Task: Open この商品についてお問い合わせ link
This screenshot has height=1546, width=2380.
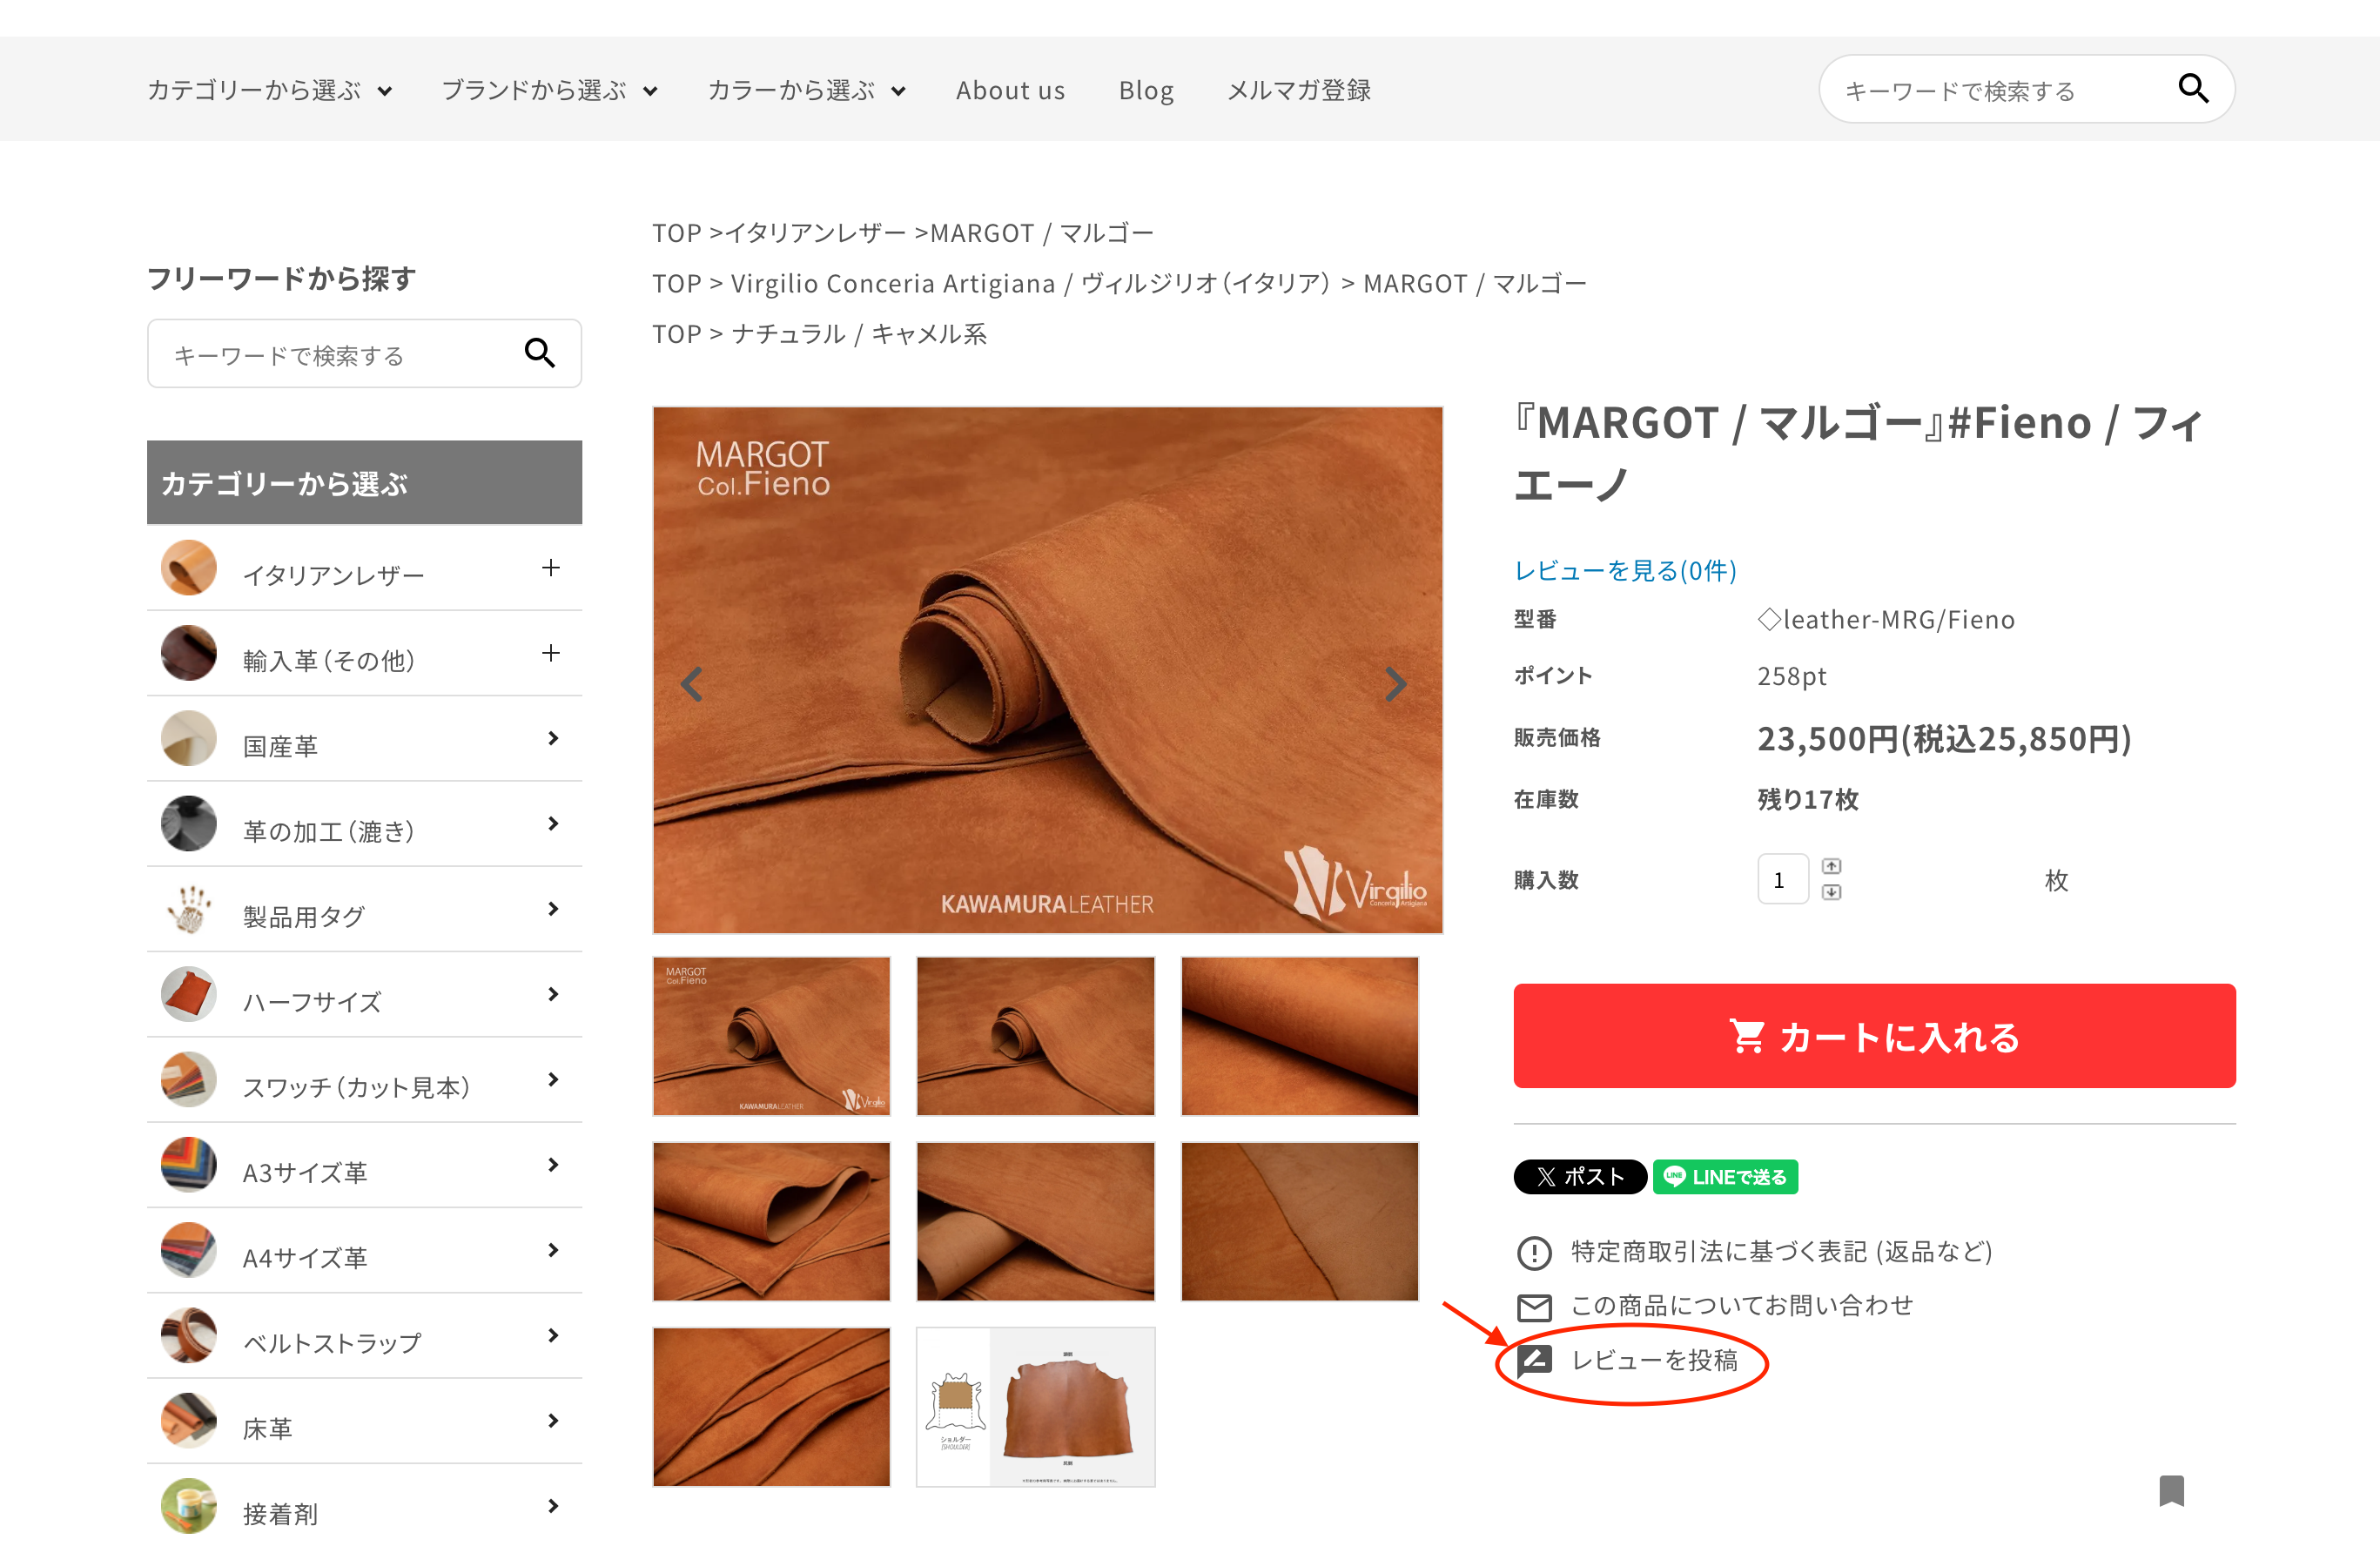Action: (x=1742, y=1306)
